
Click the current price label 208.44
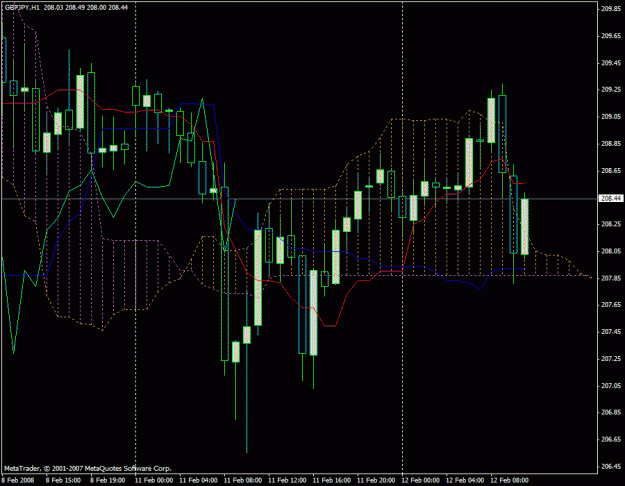click(611, 198)
